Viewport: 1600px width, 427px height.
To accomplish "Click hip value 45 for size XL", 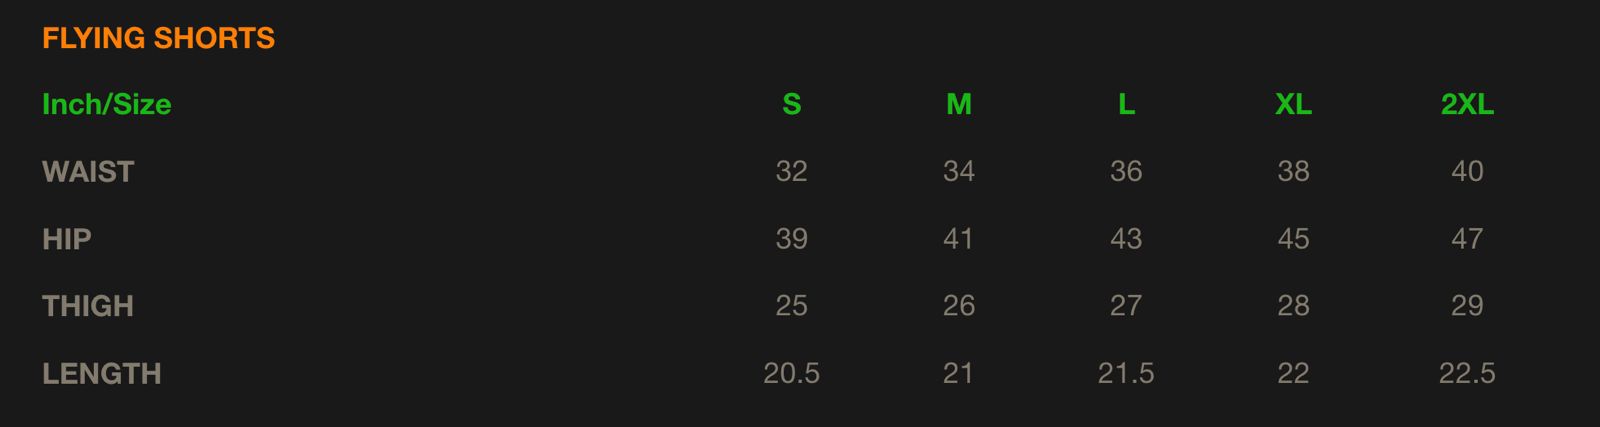I will 1293,239.
